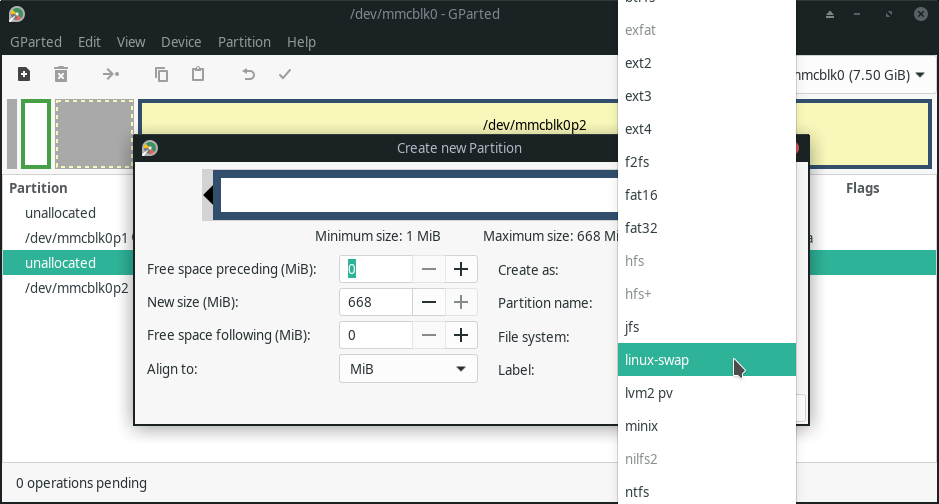Screen dimensions: 939x504
Task: Choose minix from file system list
Action: [707, 426]
